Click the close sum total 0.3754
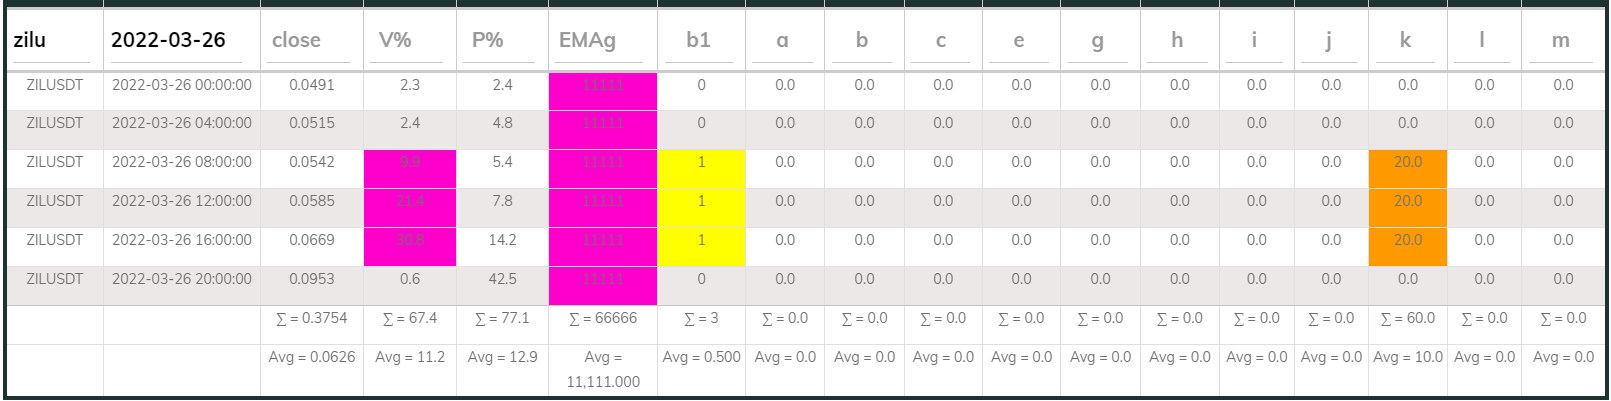 click(x=312, y=319)
